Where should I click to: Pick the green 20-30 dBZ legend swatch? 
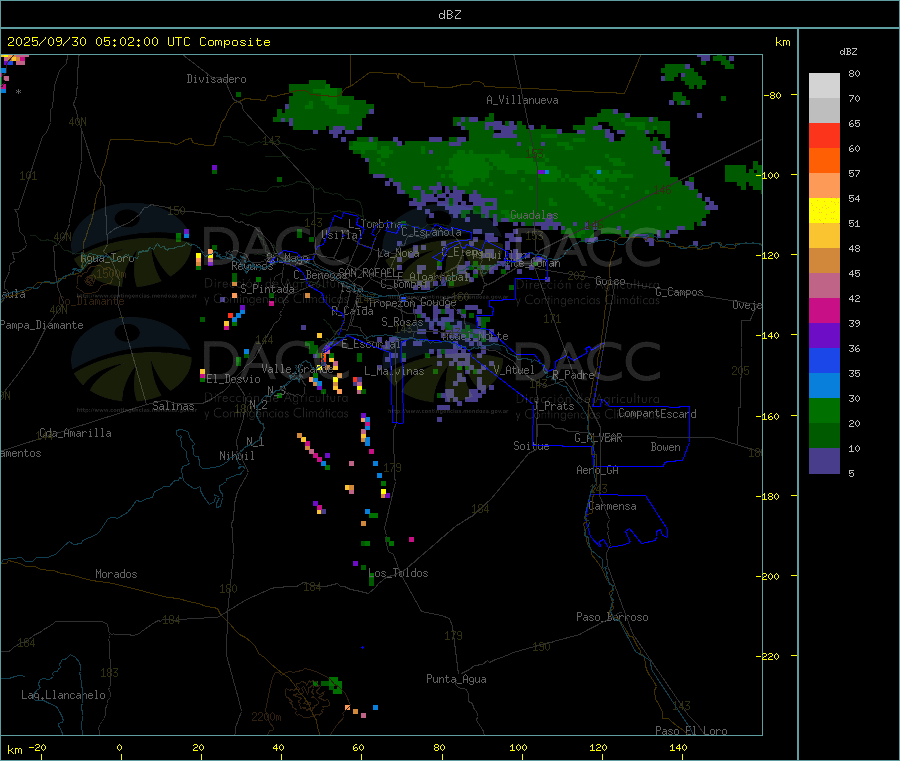(824, 410)
